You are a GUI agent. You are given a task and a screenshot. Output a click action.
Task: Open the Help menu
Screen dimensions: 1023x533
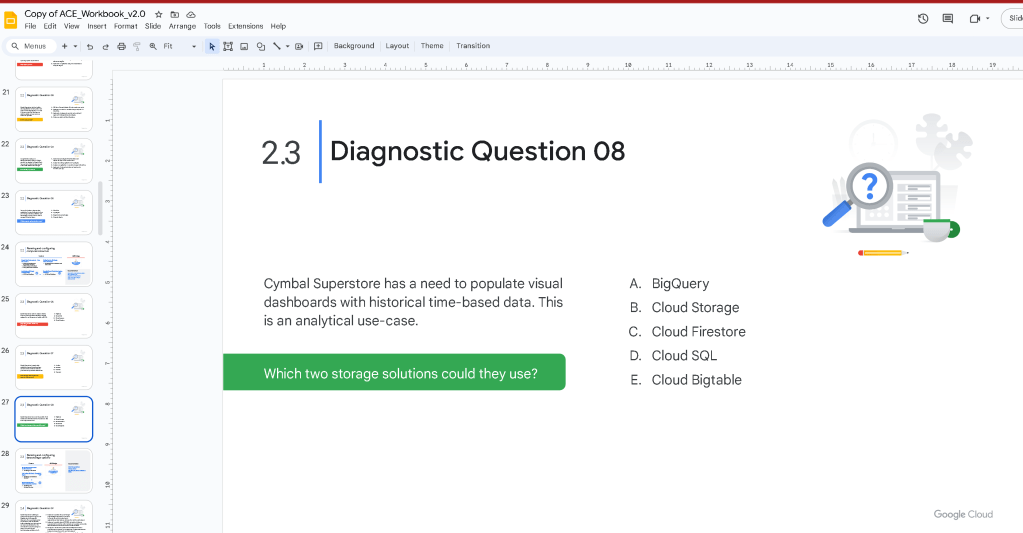coord(278,26)
